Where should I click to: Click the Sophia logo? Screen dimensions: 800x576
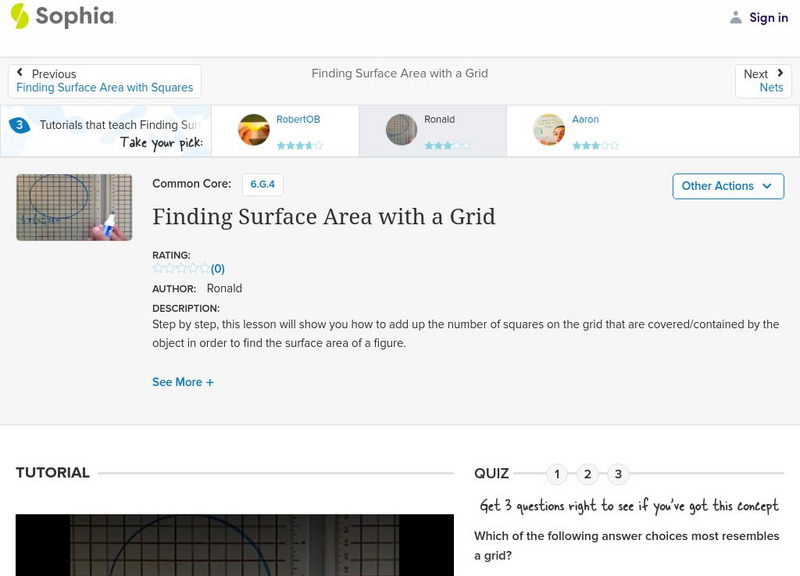click(x=60, y=16)
